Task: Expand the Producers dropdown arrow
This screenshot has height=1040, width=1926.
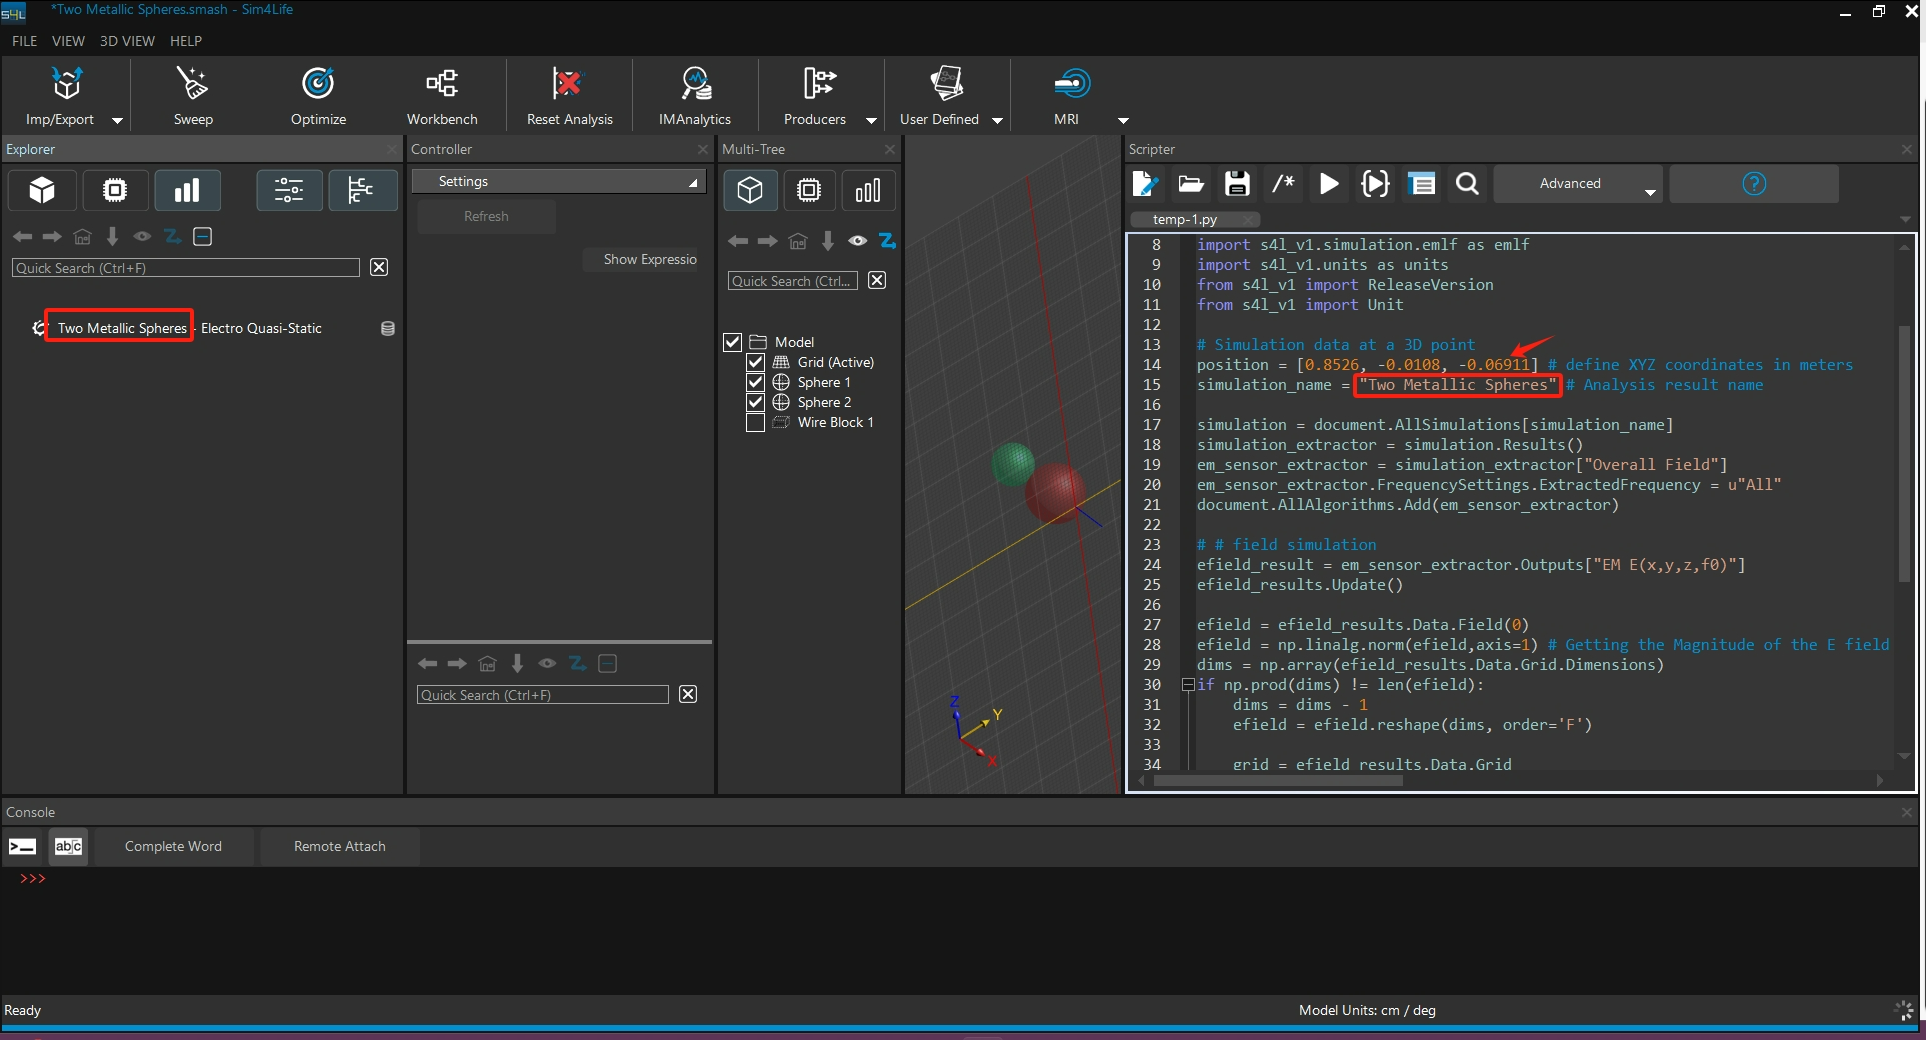Action: 871,120
